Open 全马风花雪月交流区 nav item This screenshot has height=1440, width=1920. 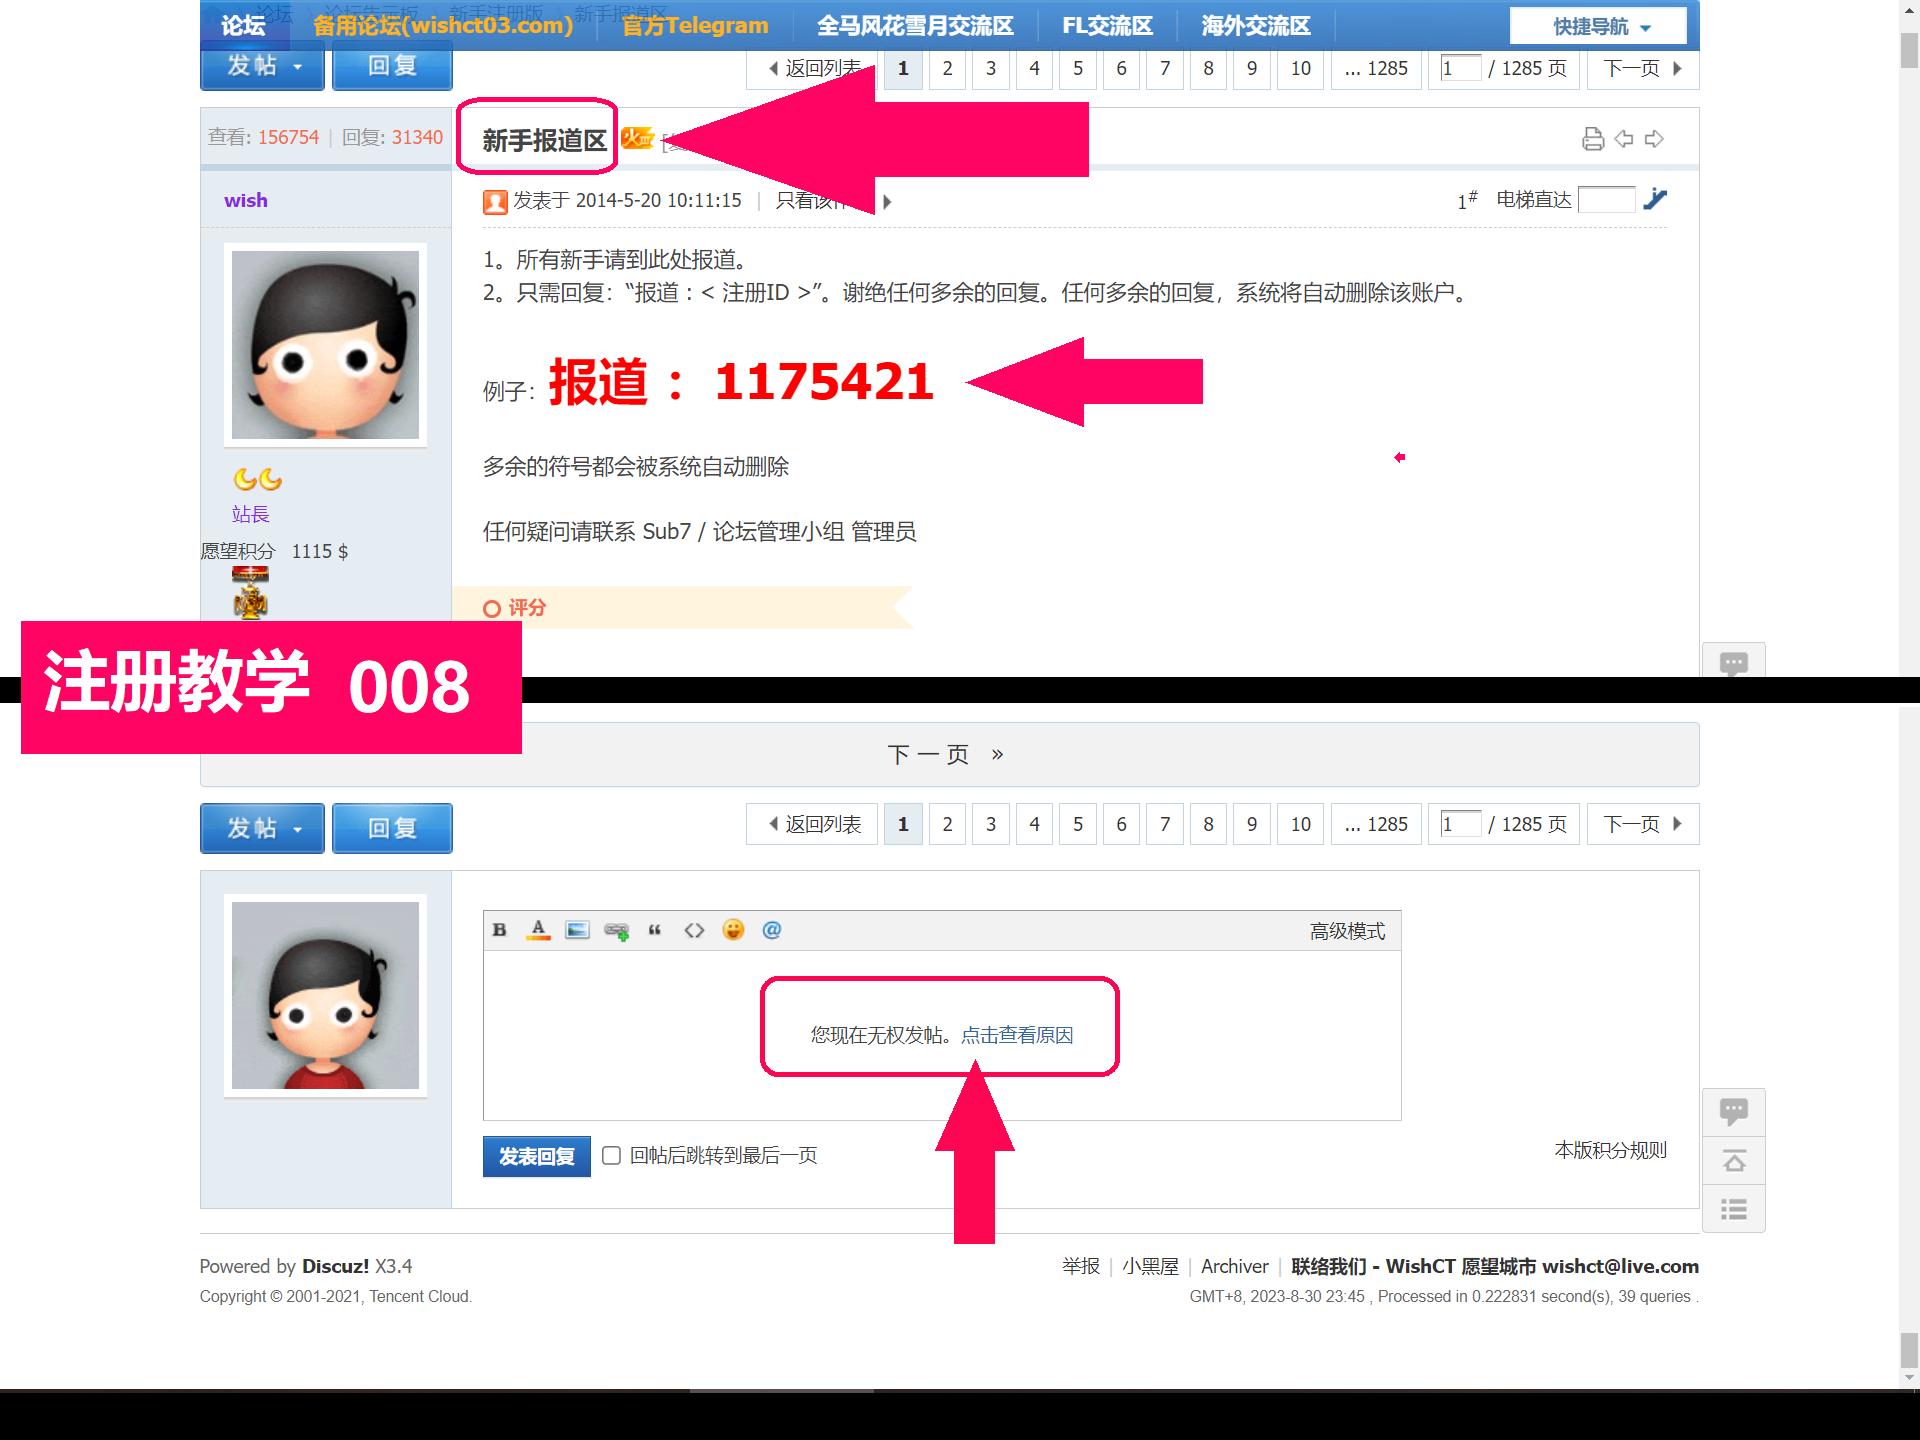pos(915,26)
